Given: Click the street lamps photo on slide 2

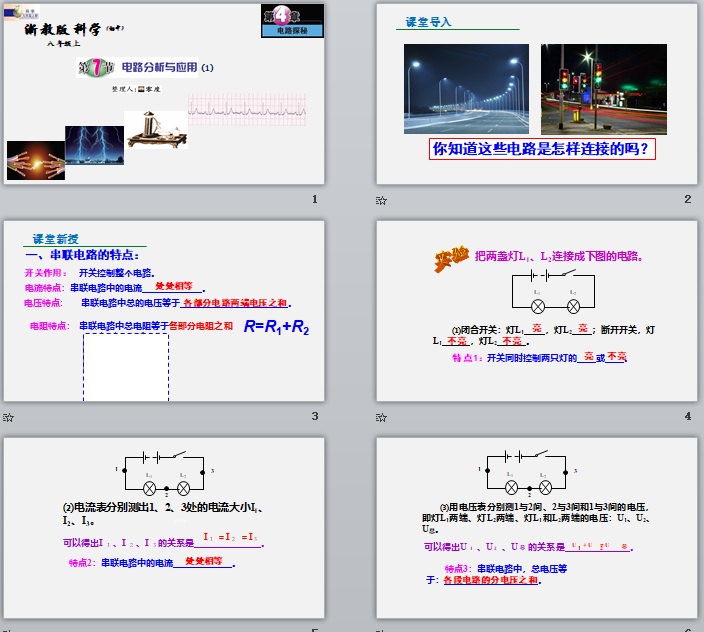Looking at the screenshot, I should (x=467, y=88).
